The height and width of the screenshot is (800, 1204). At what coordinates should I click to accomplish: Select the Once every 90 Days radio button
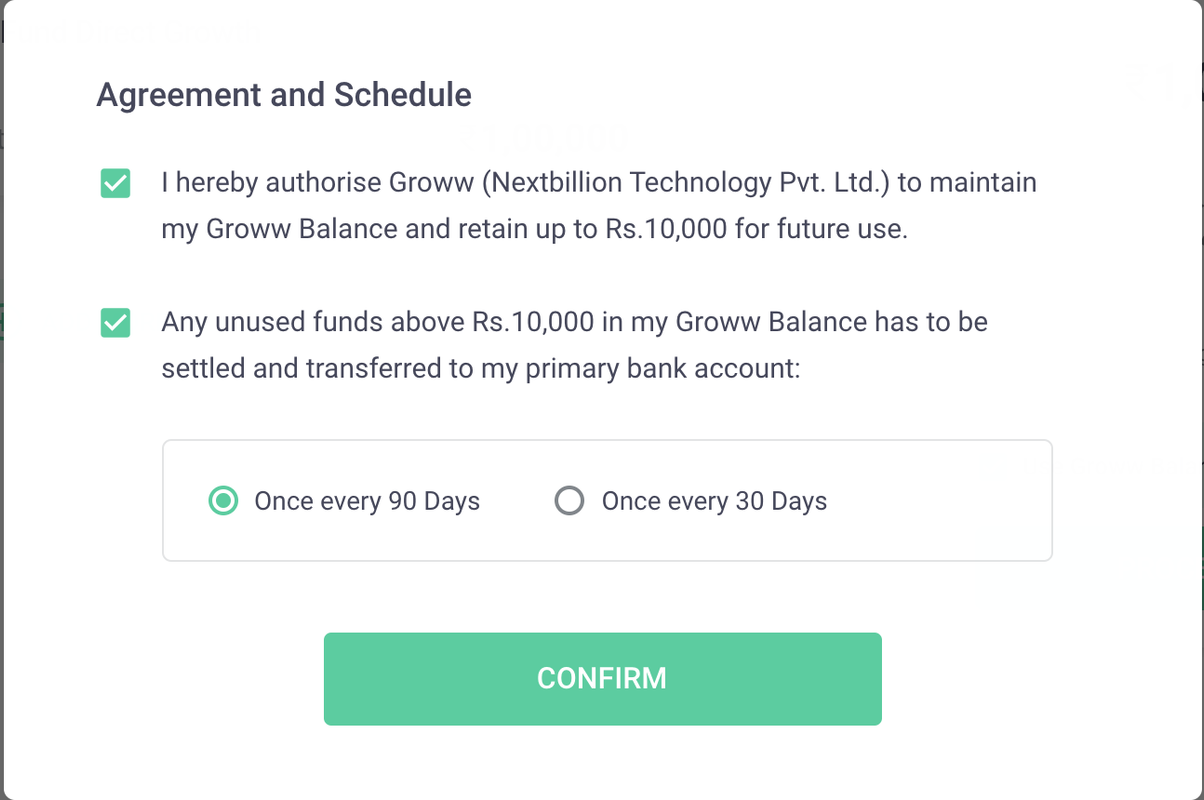[223, 501]
